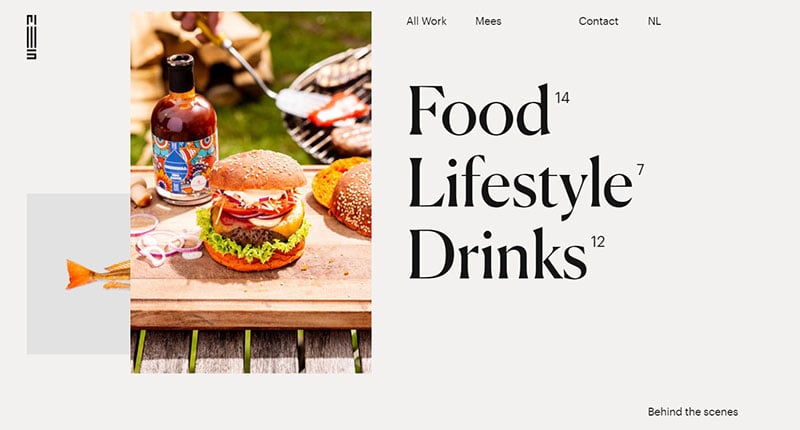Image resolution: width=800 pixels, height=430 pixels.
Task: Click the orange fish tail image
Action: point(97,274)
